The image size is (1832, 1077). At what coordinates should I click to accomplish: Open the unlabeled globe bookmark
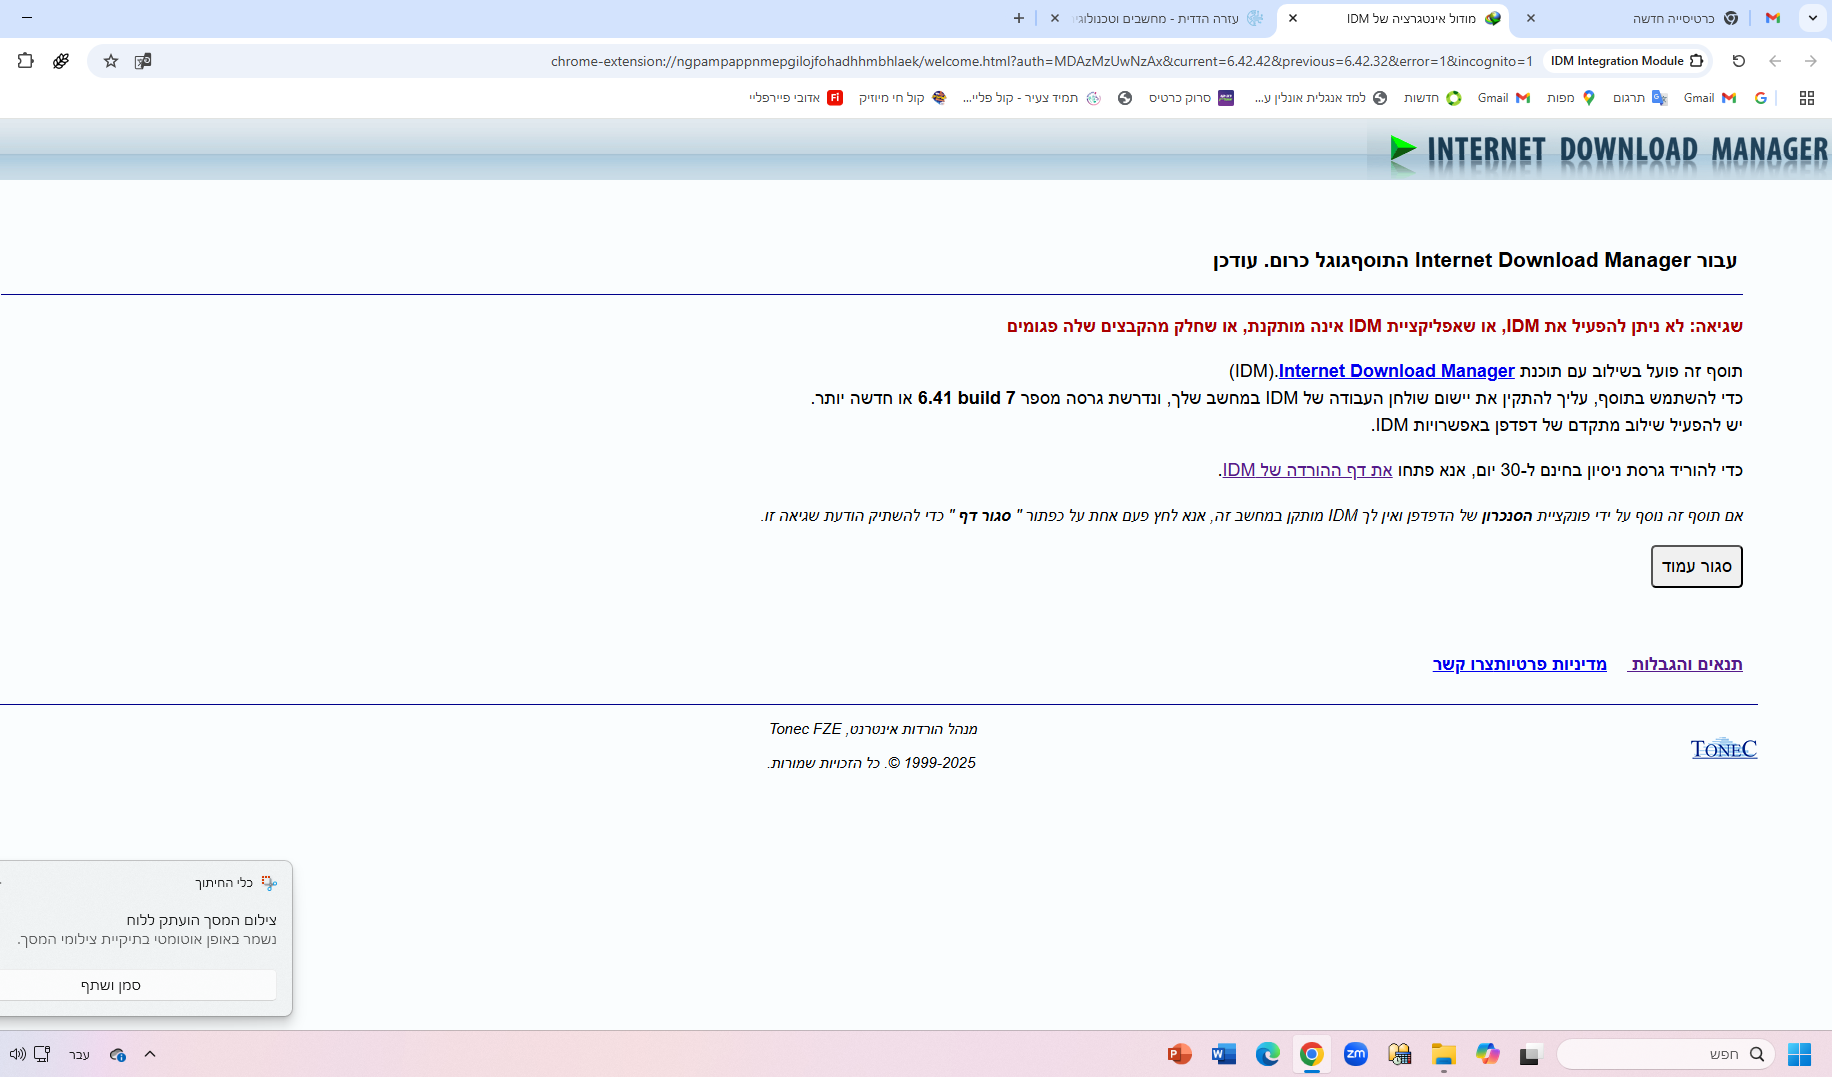(x=1125, y=98)
